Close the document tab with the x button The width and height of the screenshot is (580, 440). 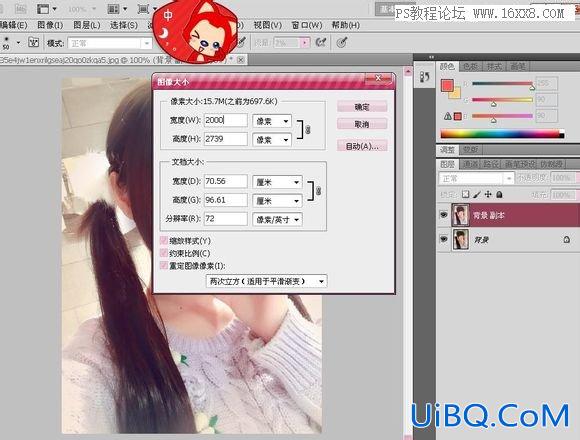point(241,59)
